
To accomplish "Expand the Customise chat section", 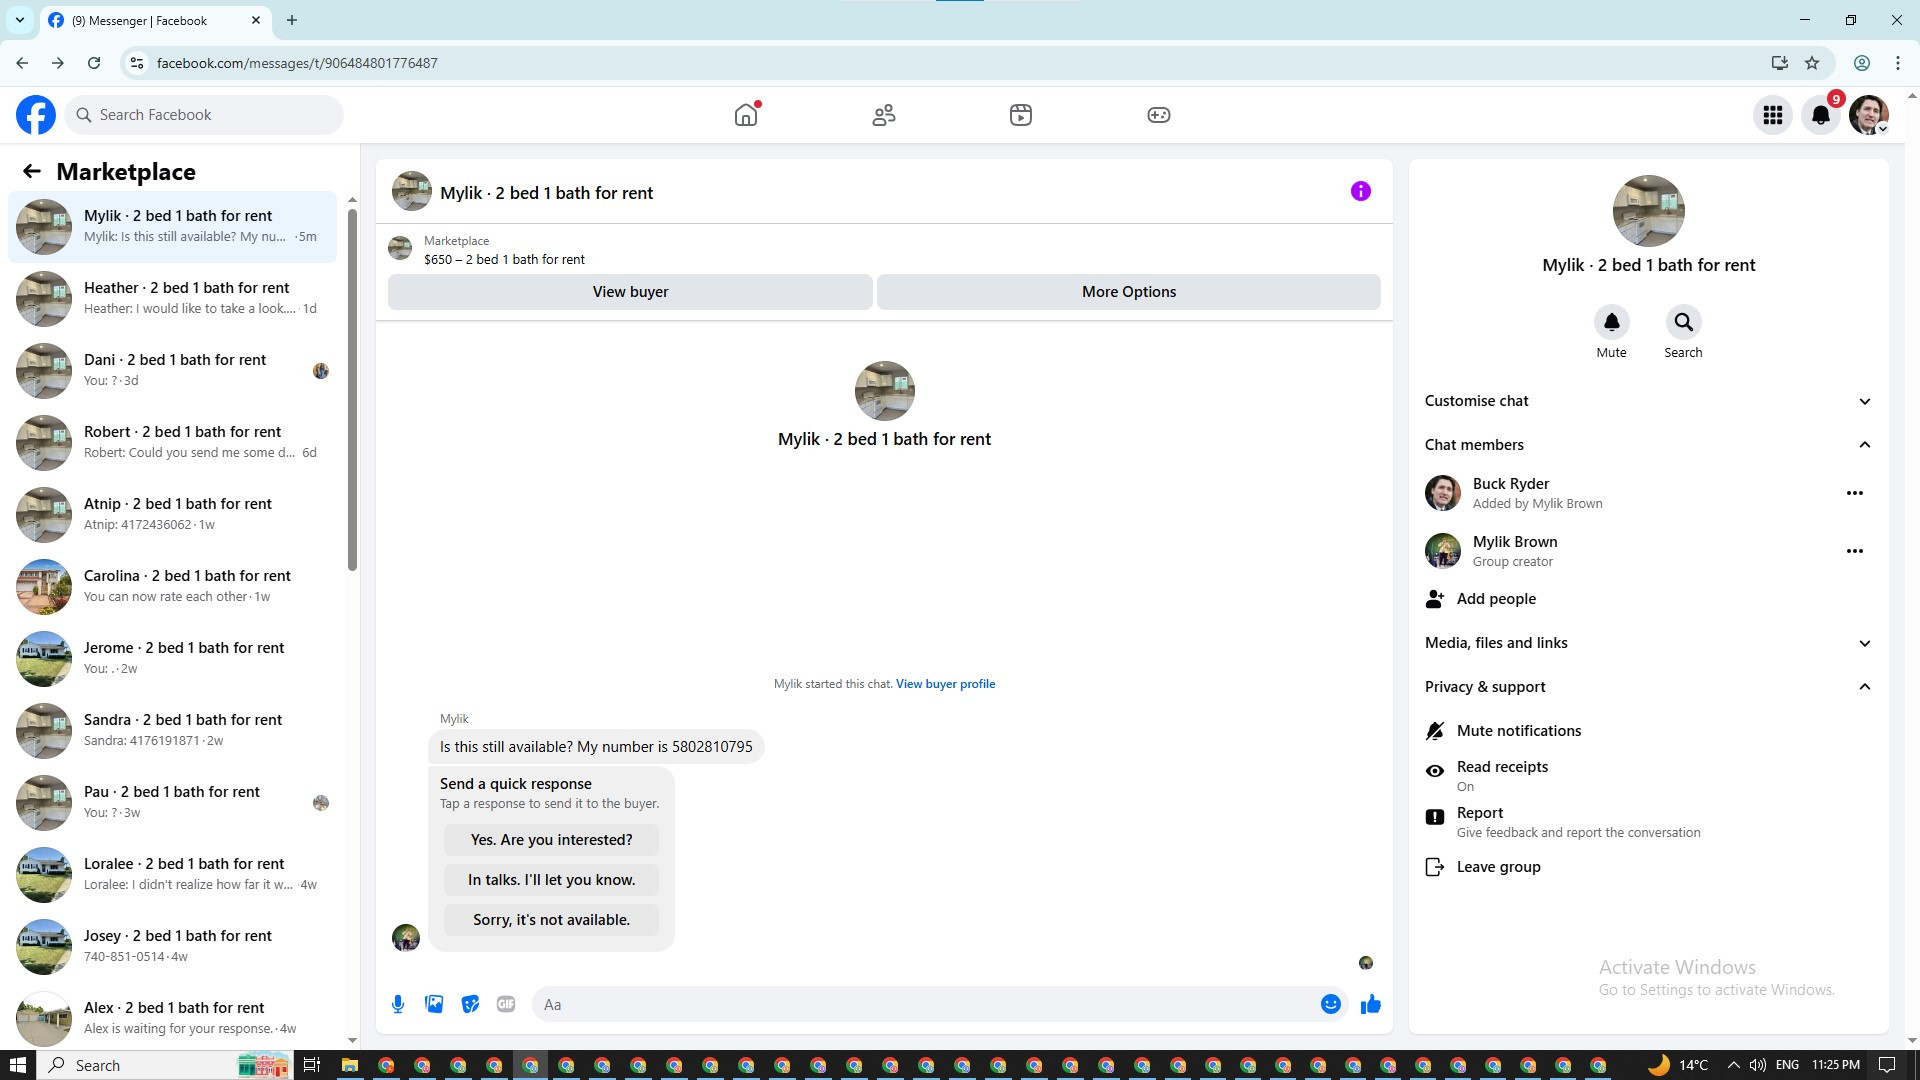I will click(1647, 401).
